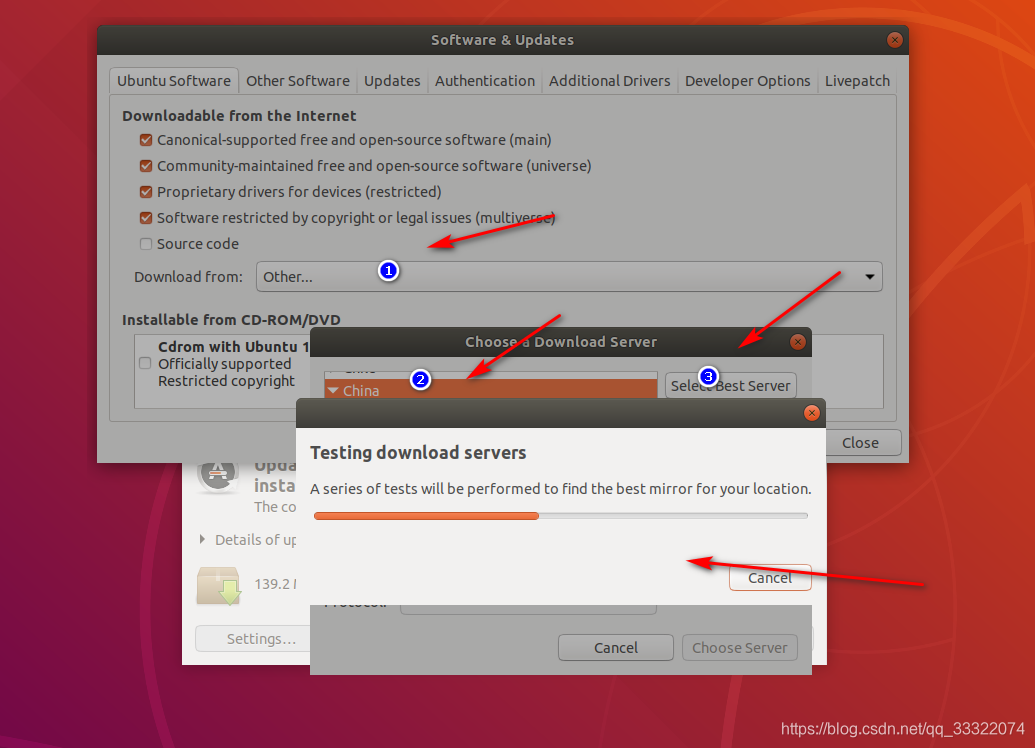Click Select Best Server button
This screenshot has width=1035, height=748.
click(730, 386)
